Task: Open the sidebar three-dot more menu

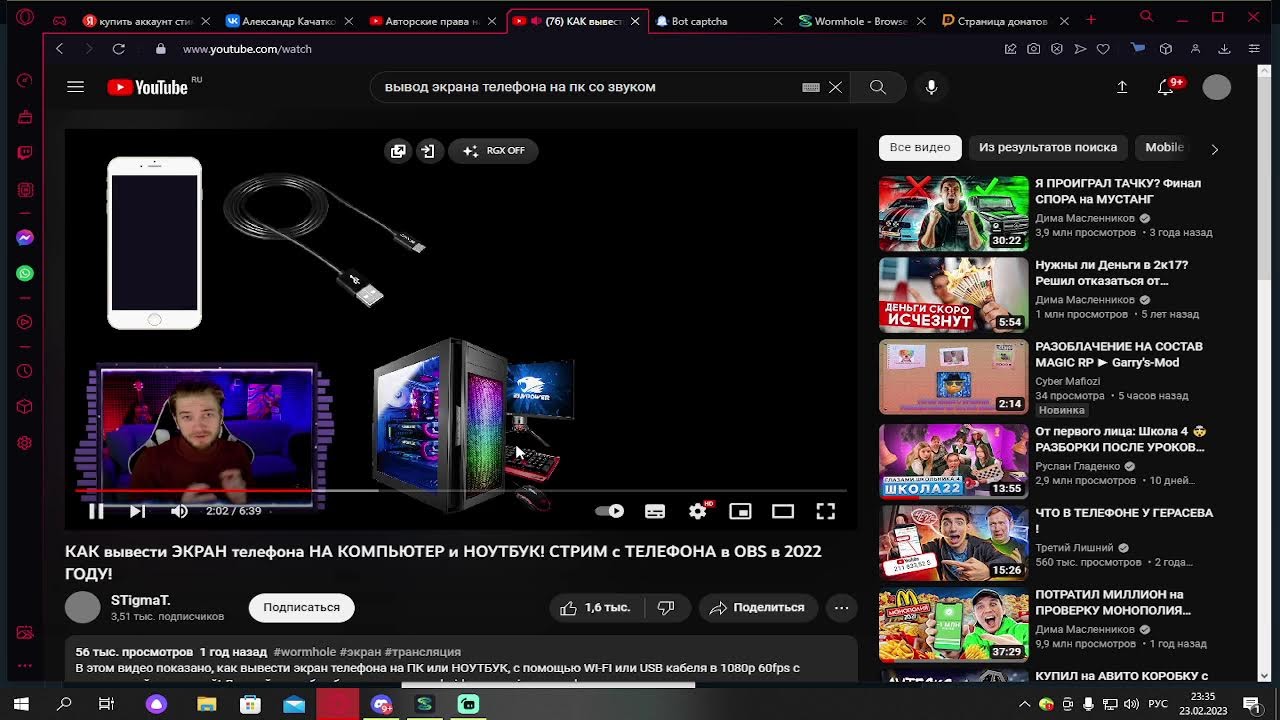Action: pos(25,665)
